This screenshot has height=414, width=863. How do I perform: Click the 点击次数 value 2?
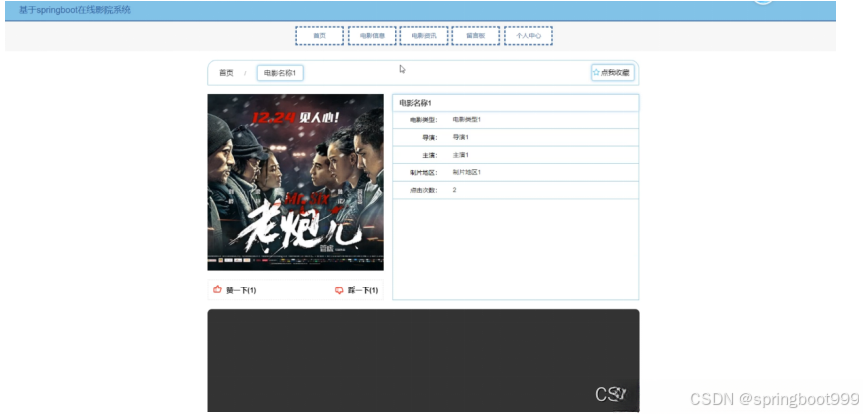click(455, 190)
